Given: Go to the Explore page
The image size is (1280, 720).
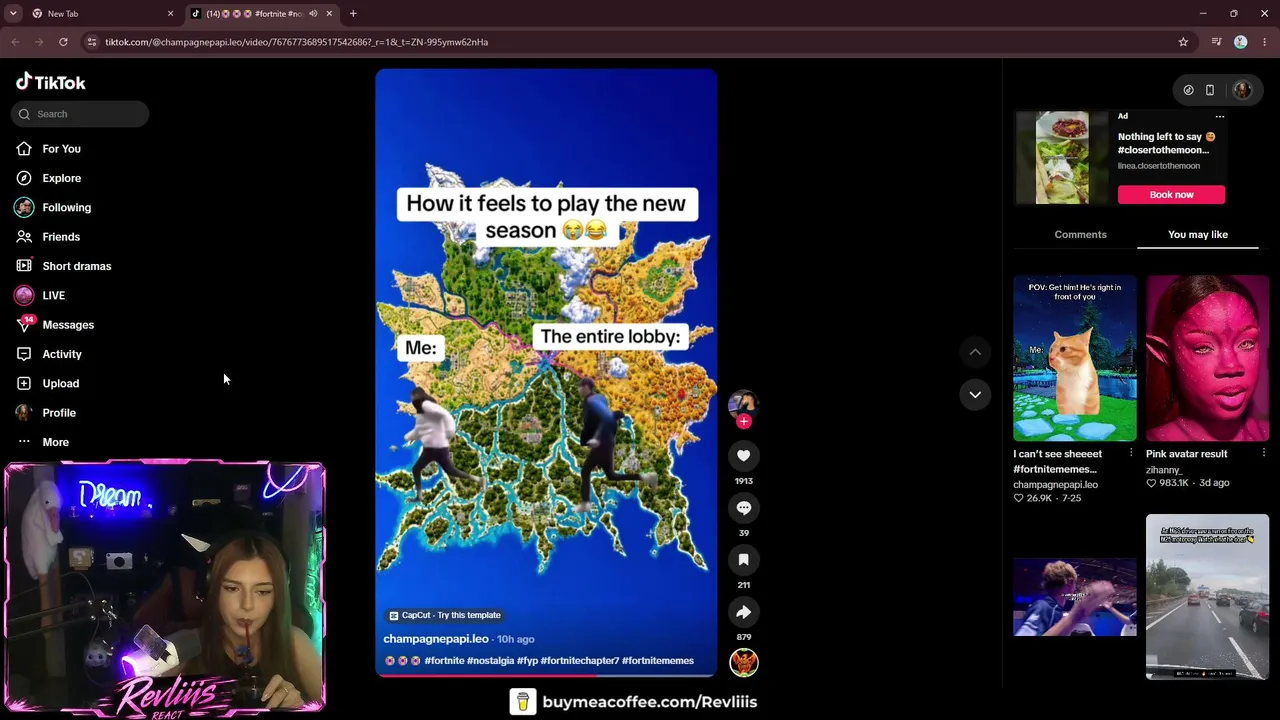Looking at the screenshot, I should 61,178.
